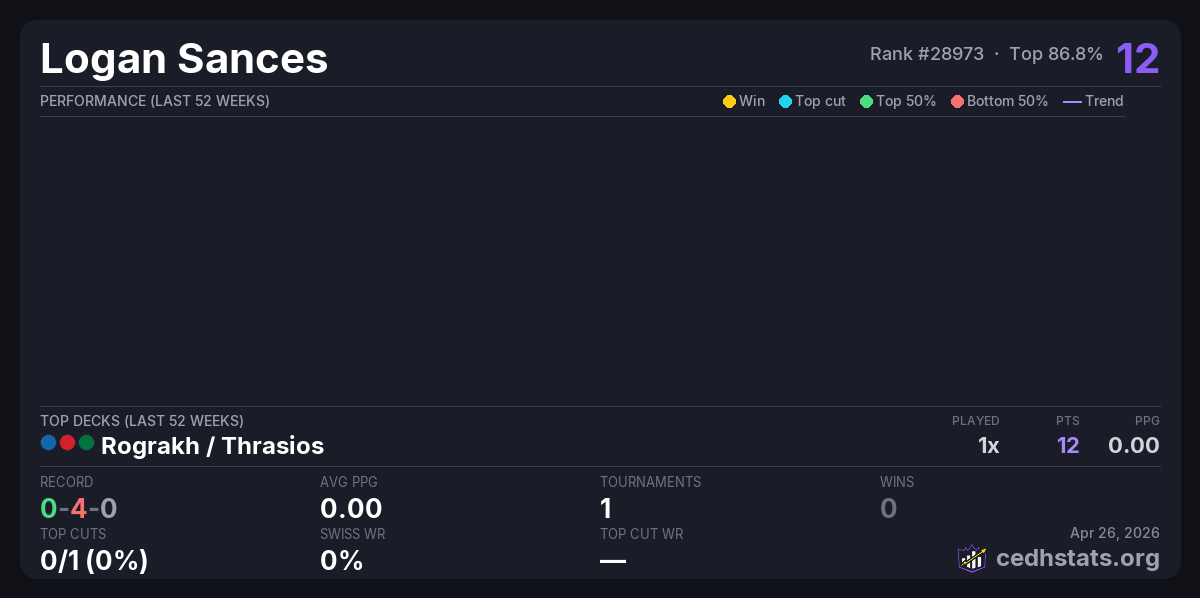Click the green mana color icon
This screenshot has height=598, width=1200.
click(86, 443)
